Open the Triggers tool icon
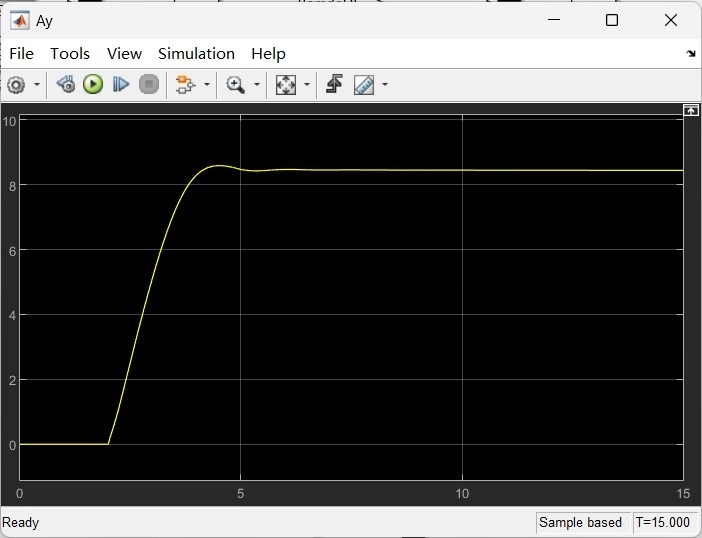 (334, 84)
